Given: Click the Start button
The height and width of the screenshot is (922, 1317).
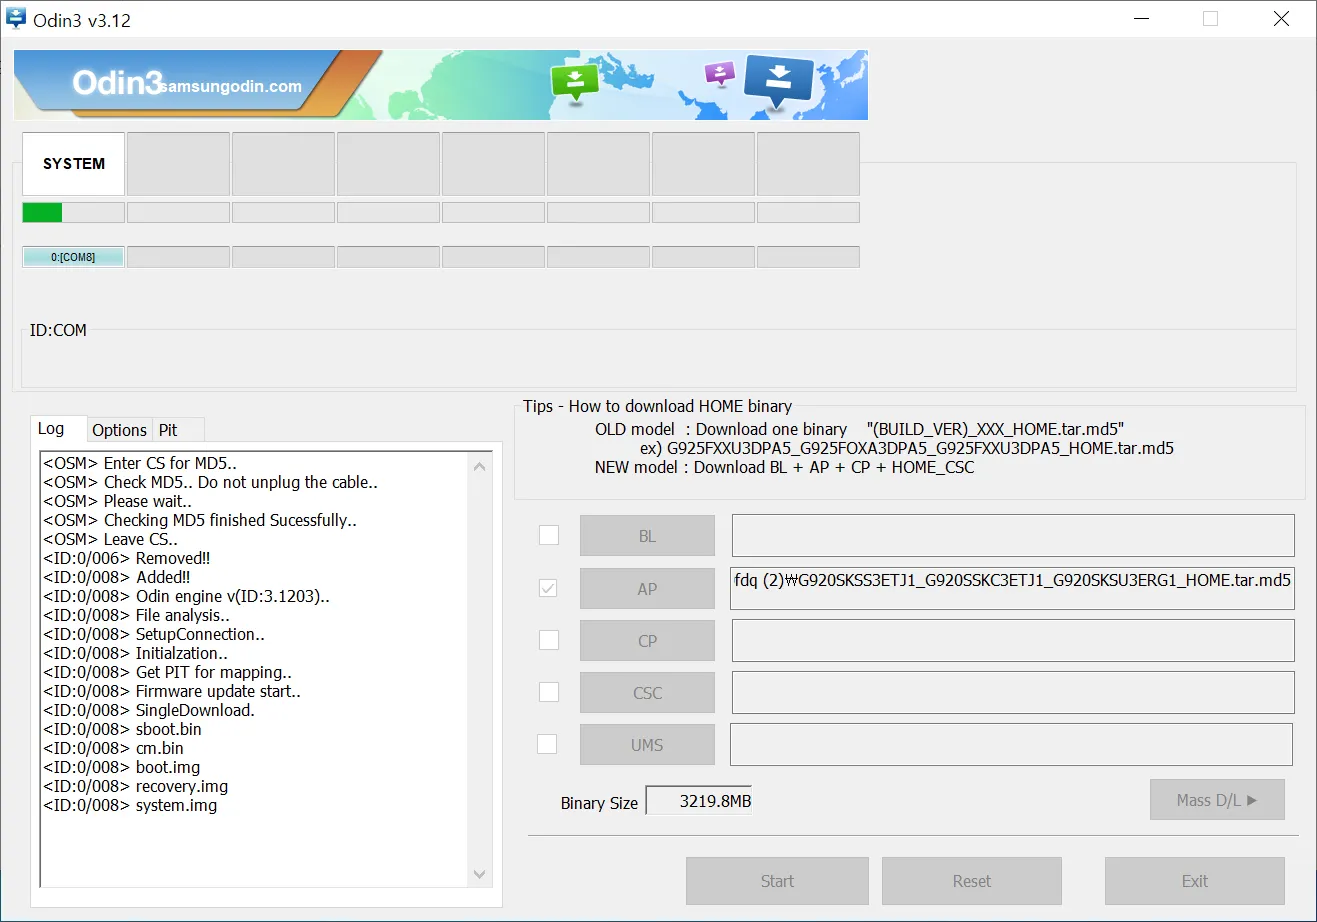Looking at the screenshot, I should click(777, 881).
